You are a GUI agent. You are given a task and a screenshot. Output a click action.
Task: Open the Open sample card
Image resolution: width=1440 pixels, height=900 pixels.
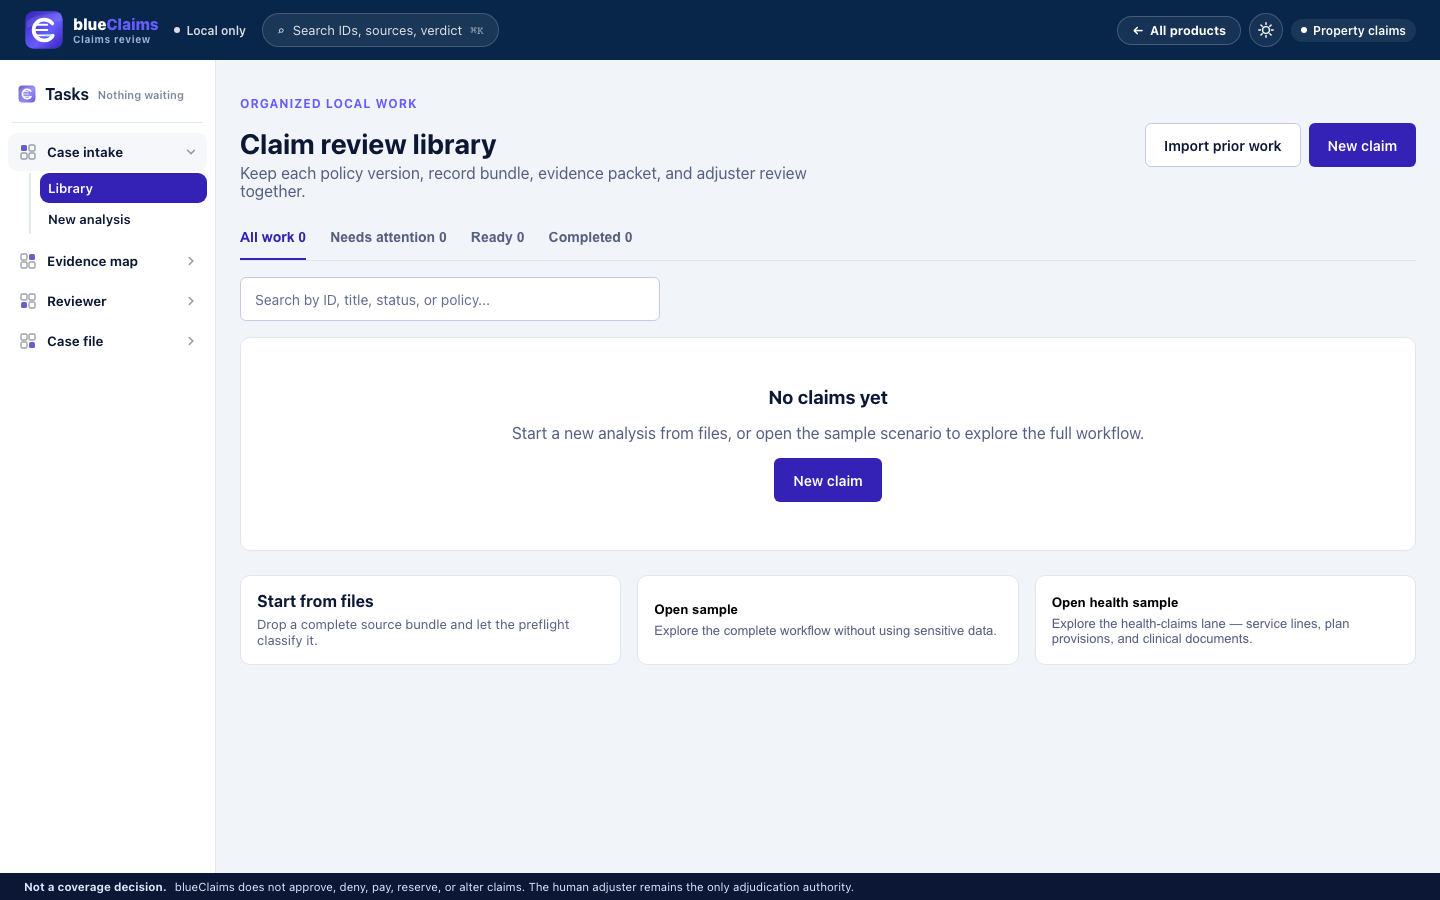828,620
